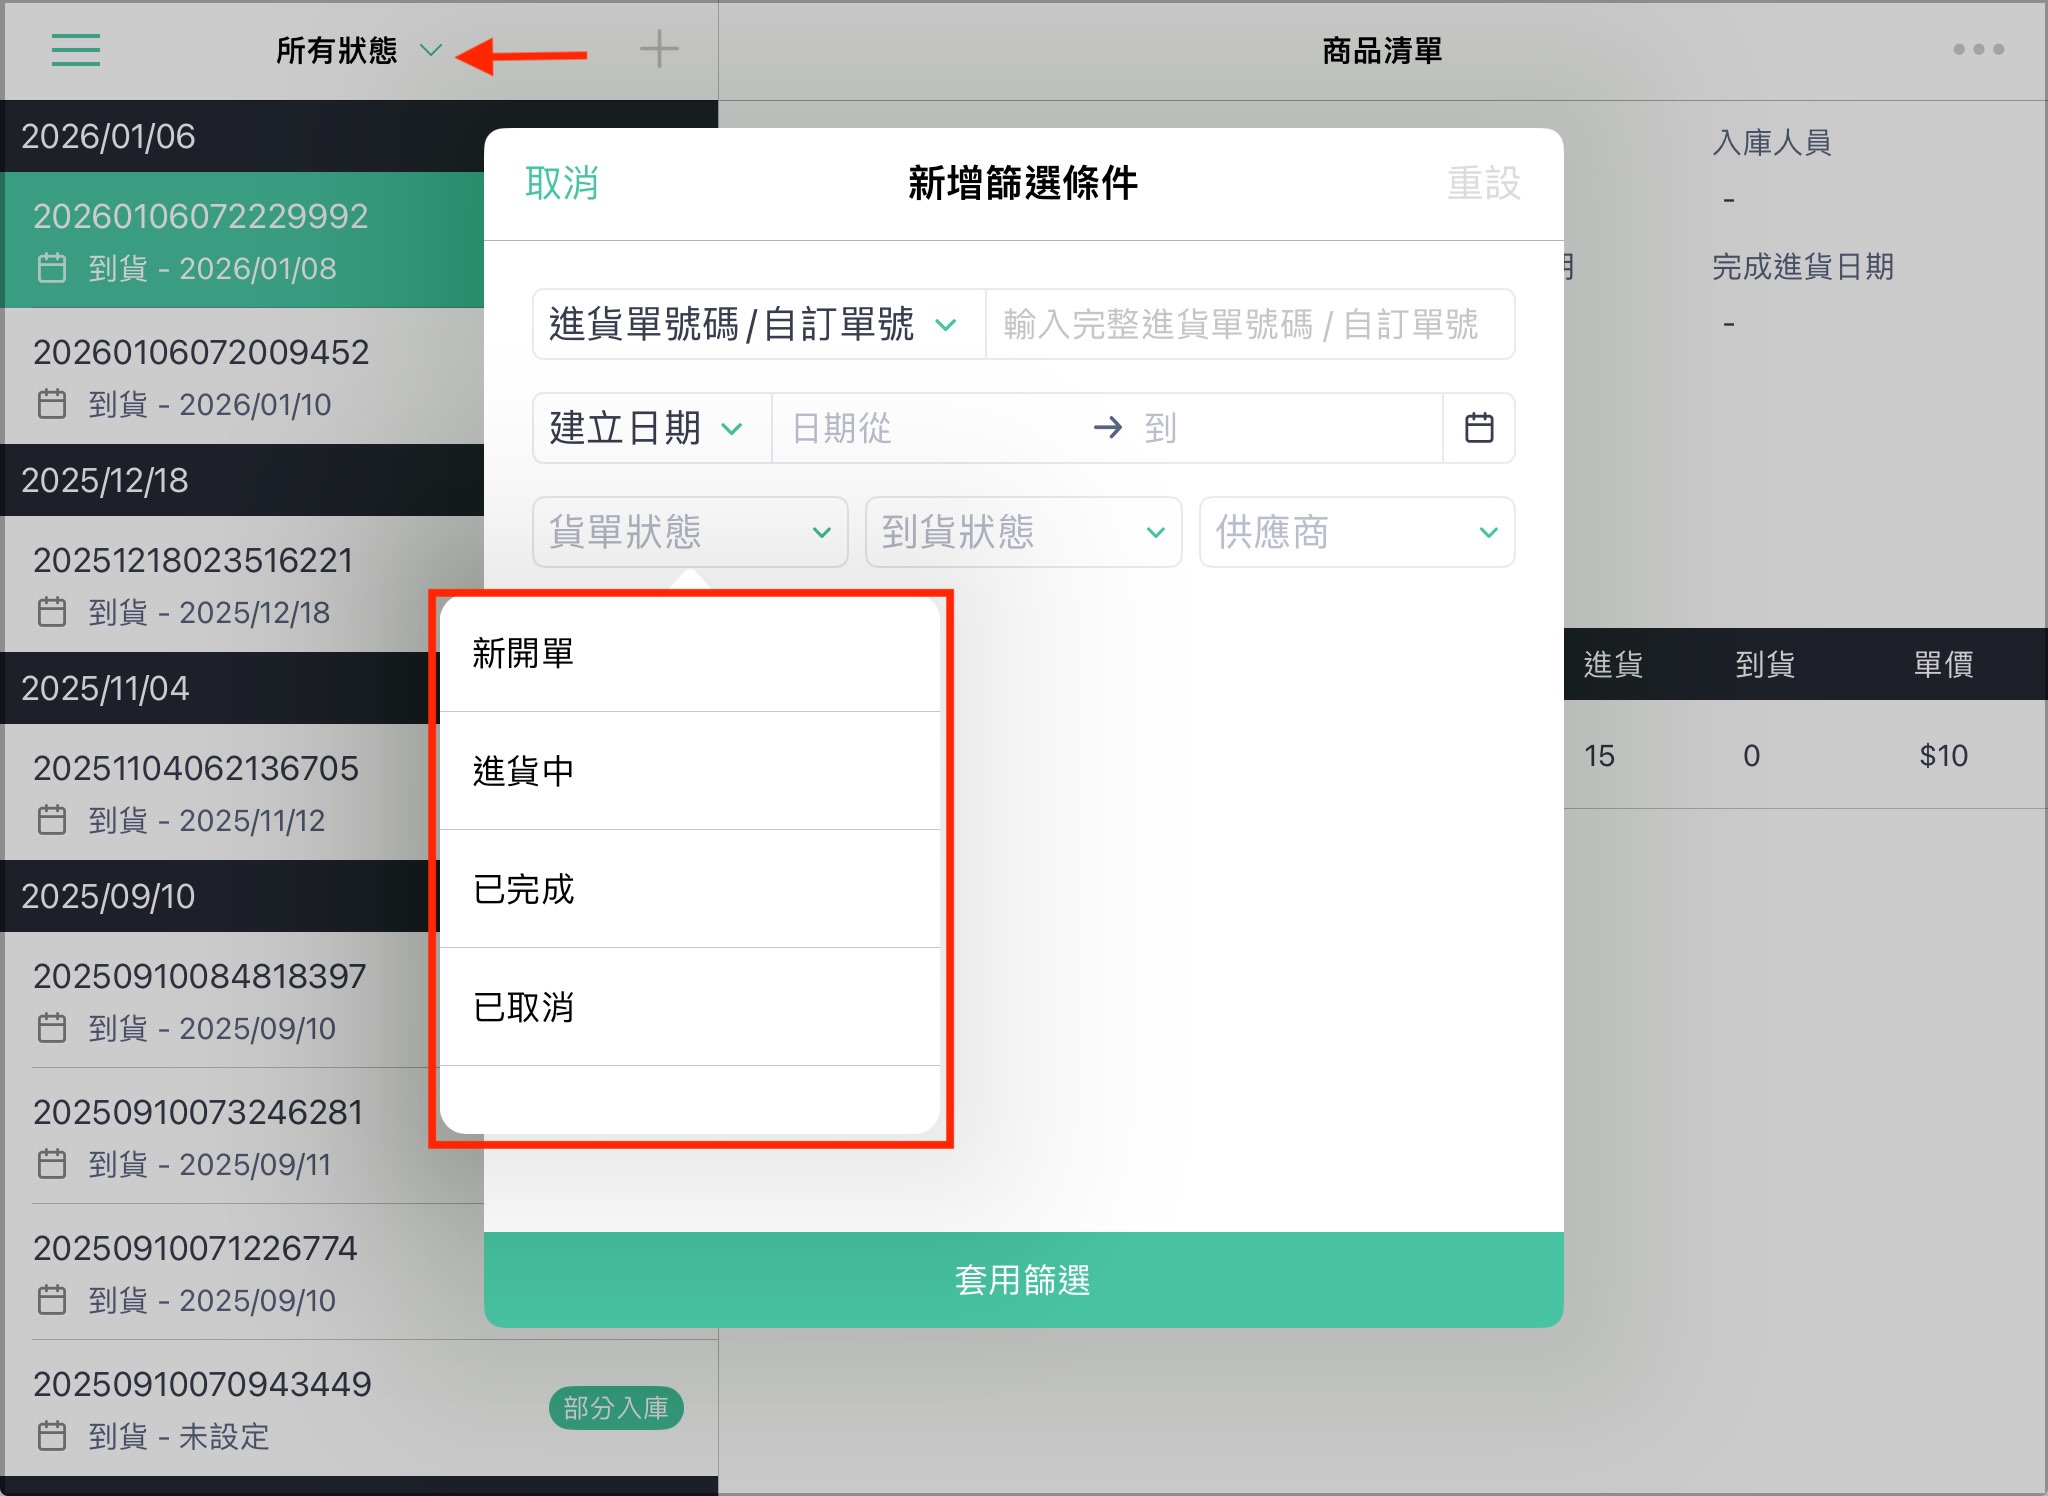
Task: Click the 單價 column header
Action: (1943, 664)
